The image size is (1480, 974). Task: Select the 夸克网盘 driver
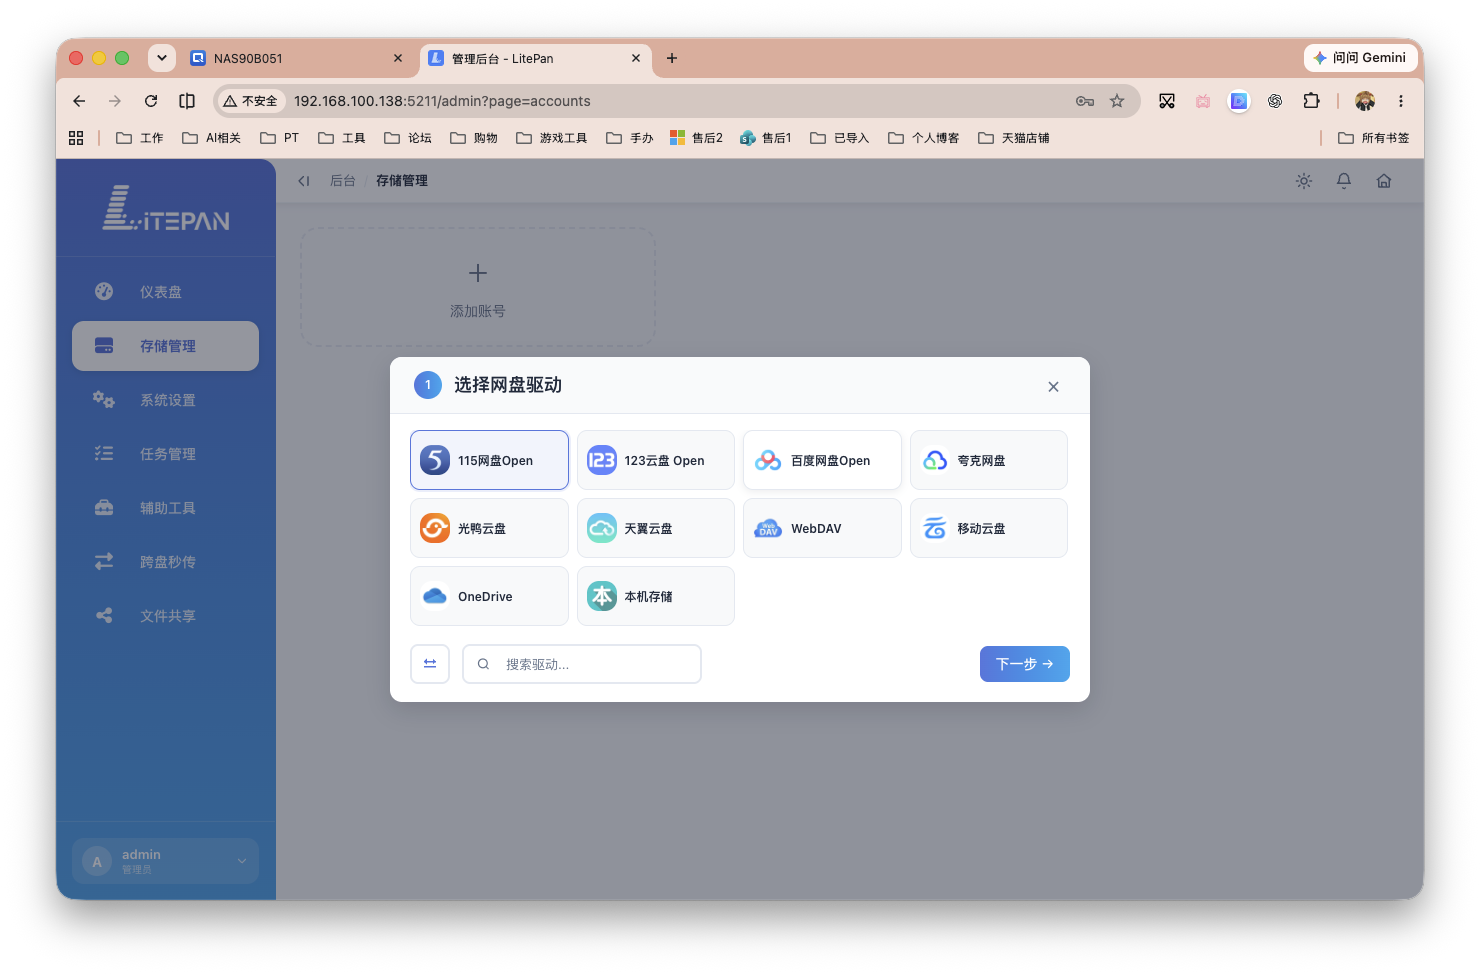click(989, 460)
